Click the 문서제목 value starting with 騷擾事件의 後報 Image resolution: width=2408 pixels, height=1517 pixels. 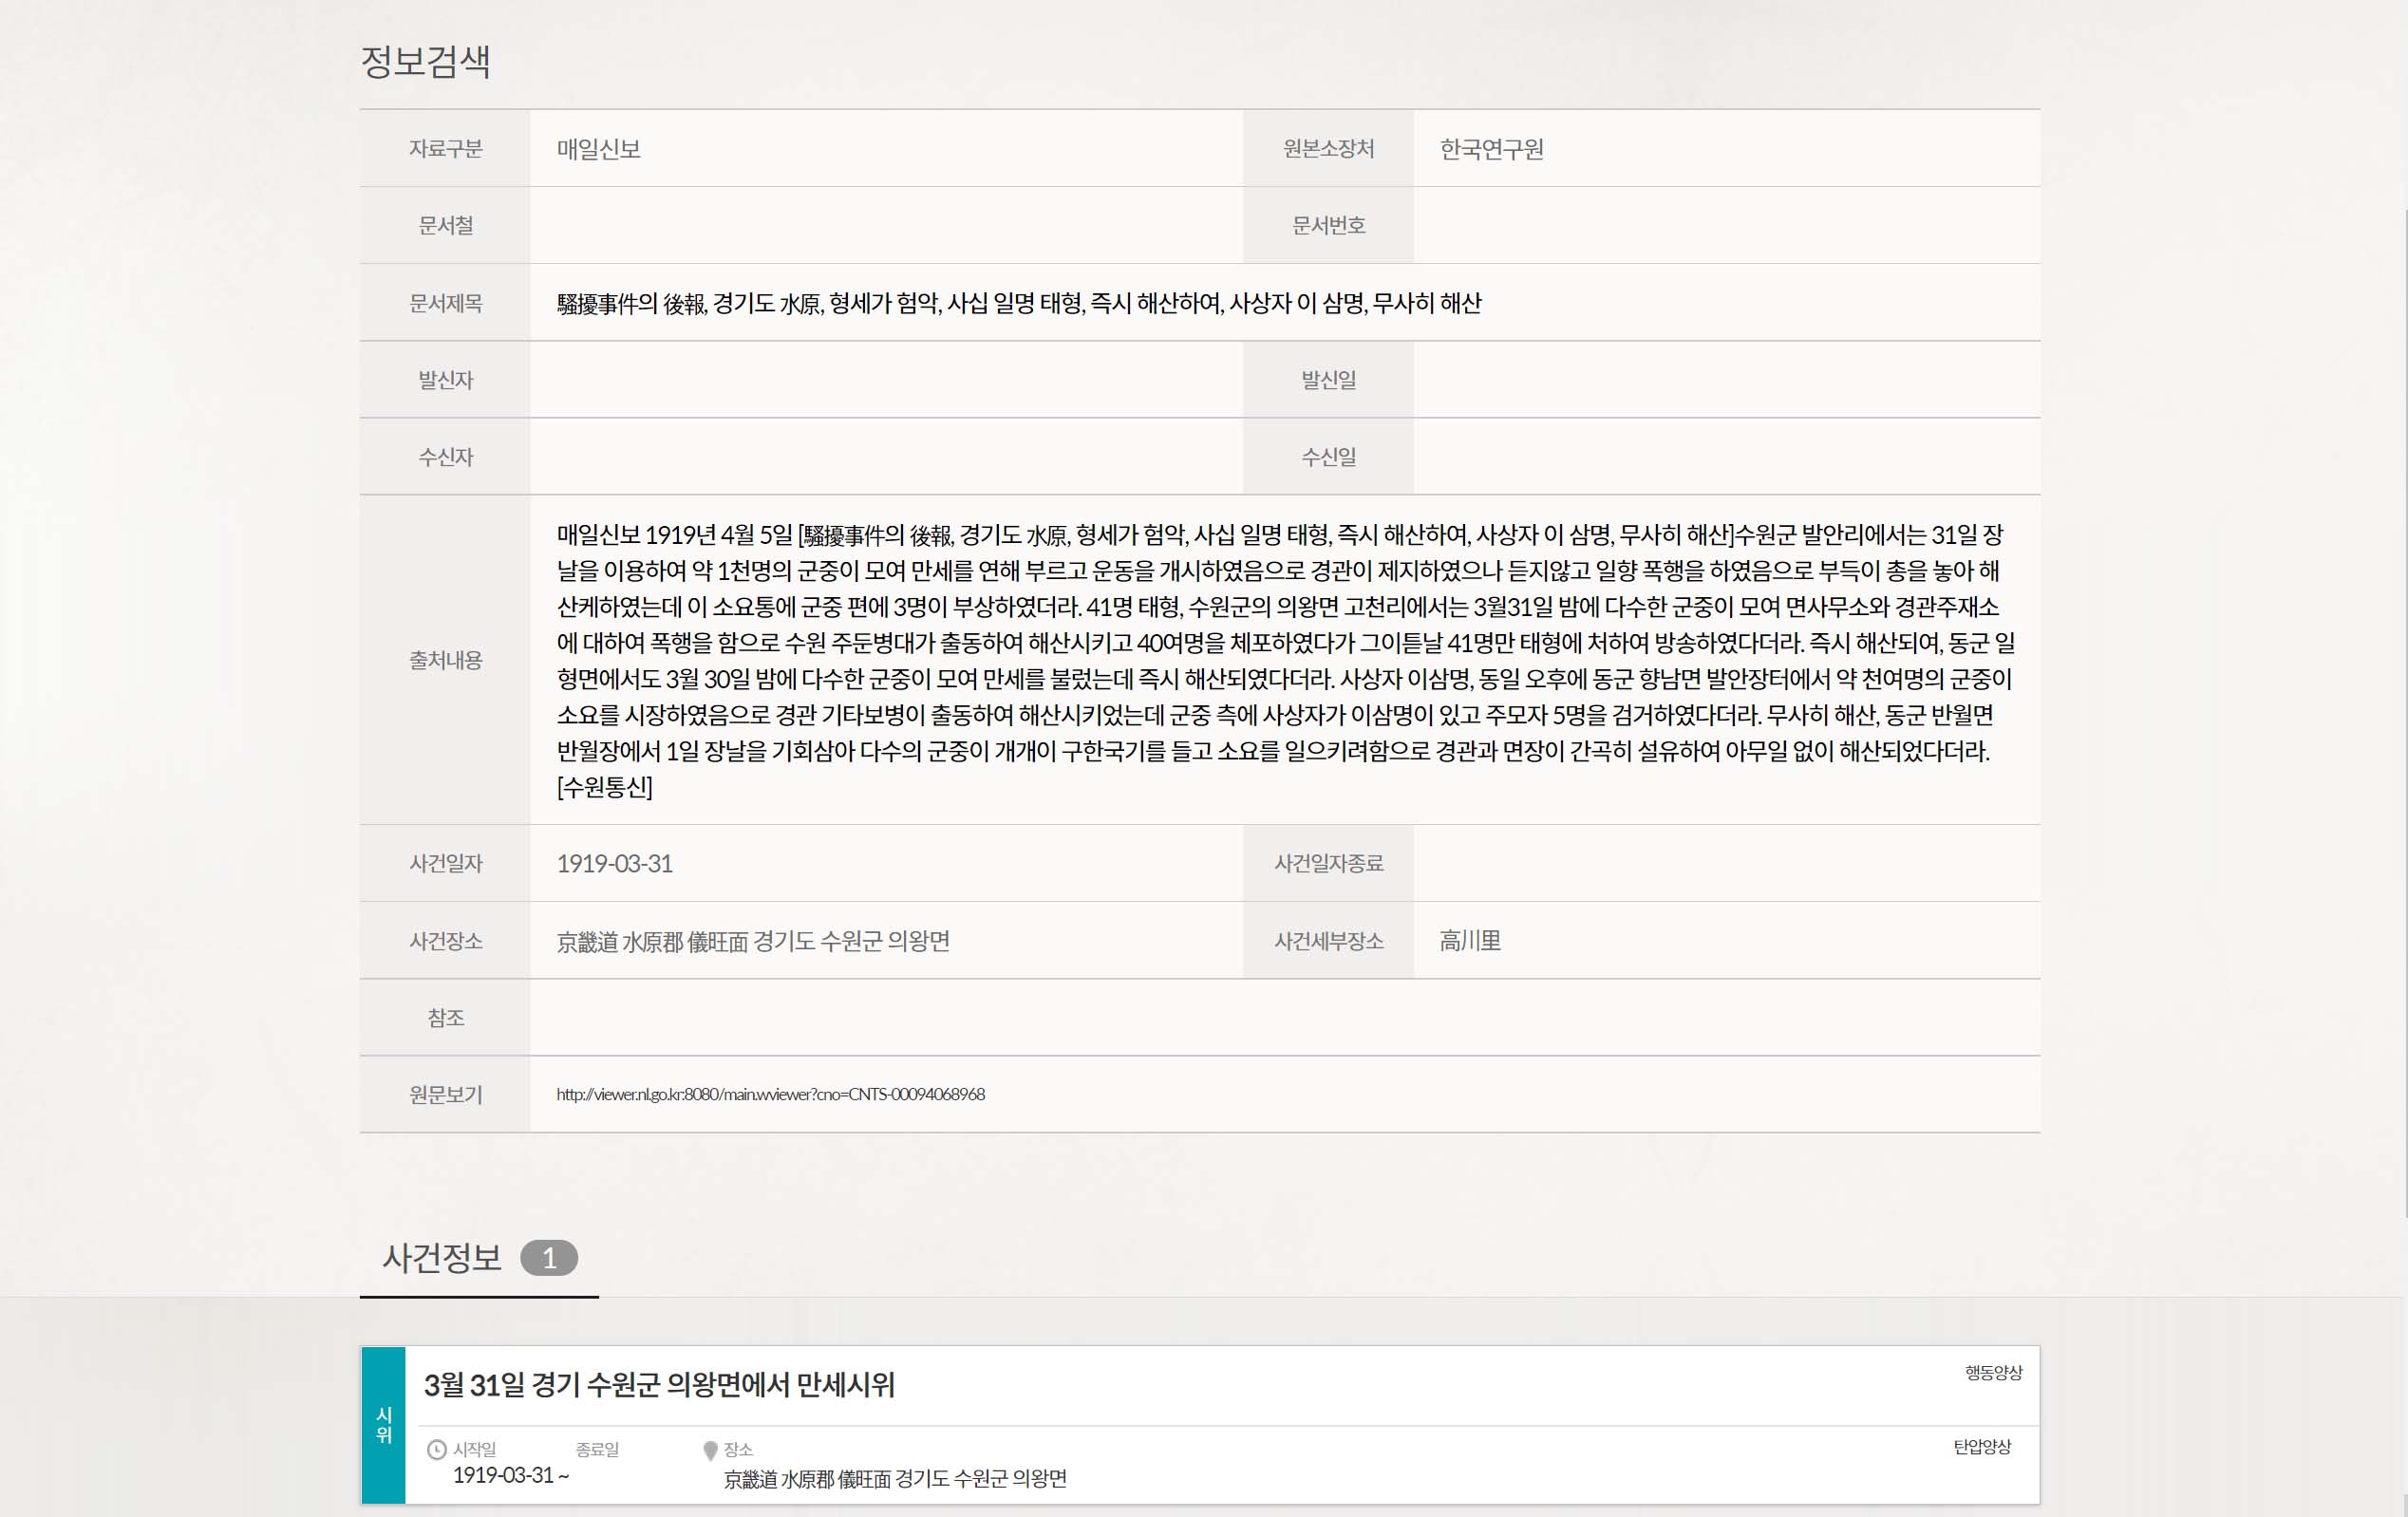coord(1018,303)
